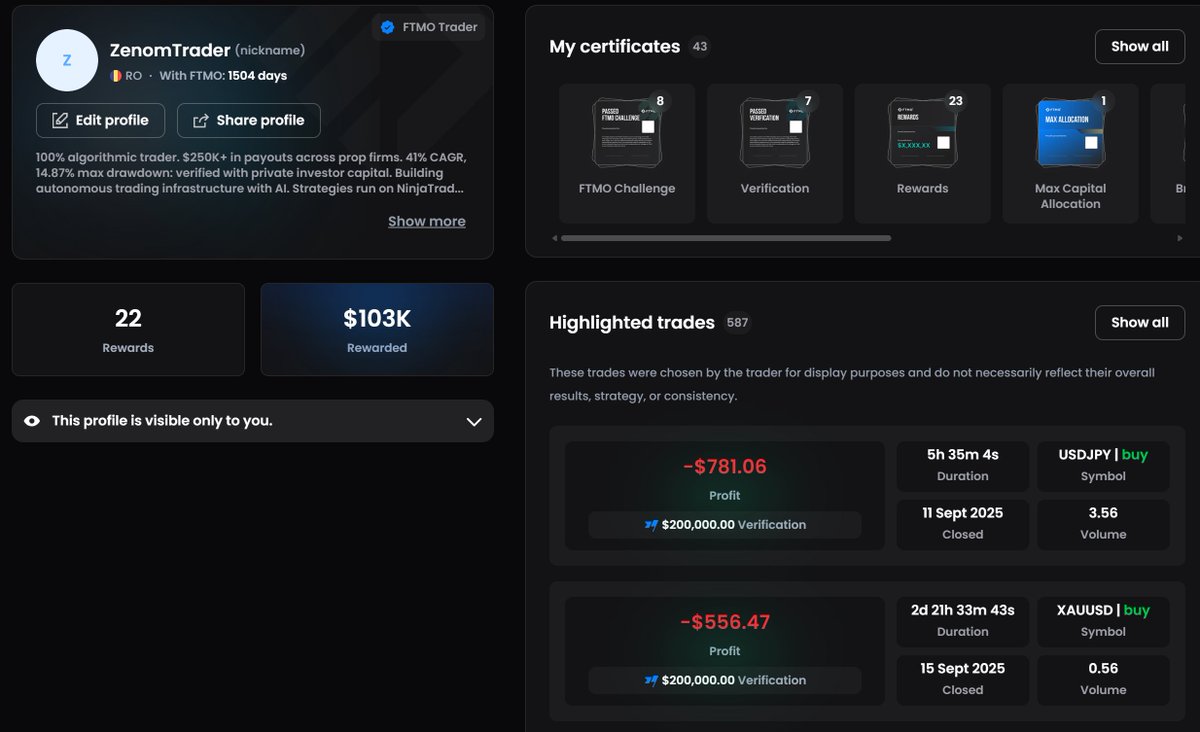The height and width of the screenshot is (732, 1200).
Task: Click the ZenomTrader avatar circle
Action: coord(67,60)
